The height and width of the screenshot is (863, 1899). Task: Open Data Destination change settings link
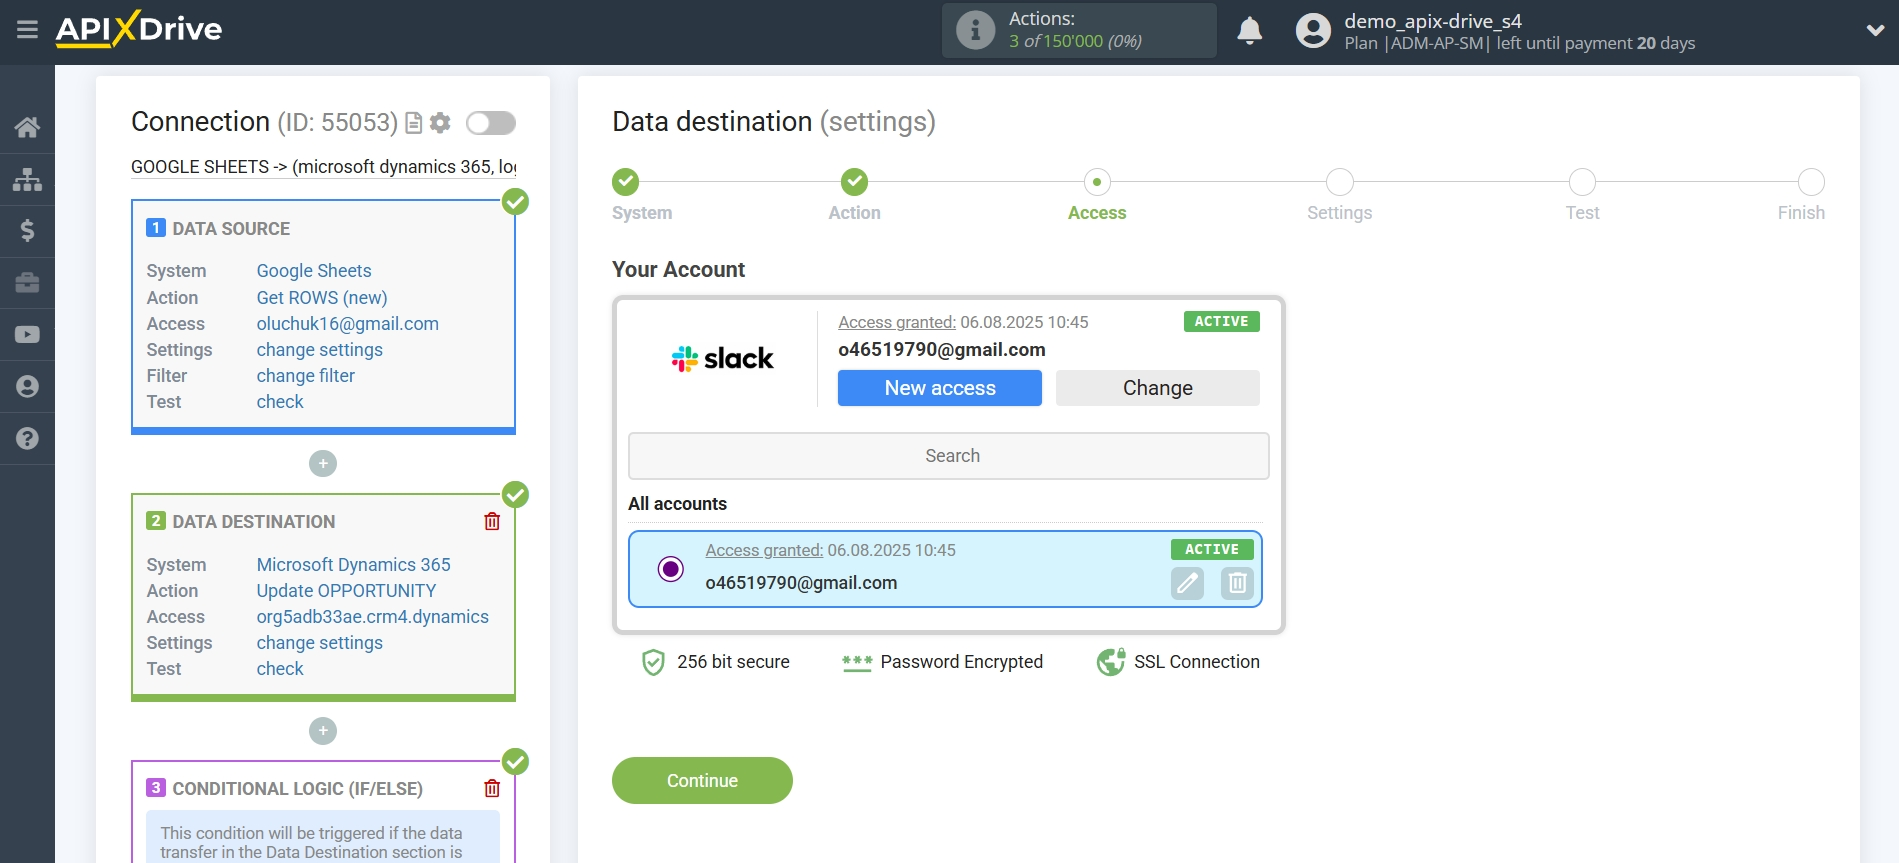pyautogui.click(x=320, y=643)
